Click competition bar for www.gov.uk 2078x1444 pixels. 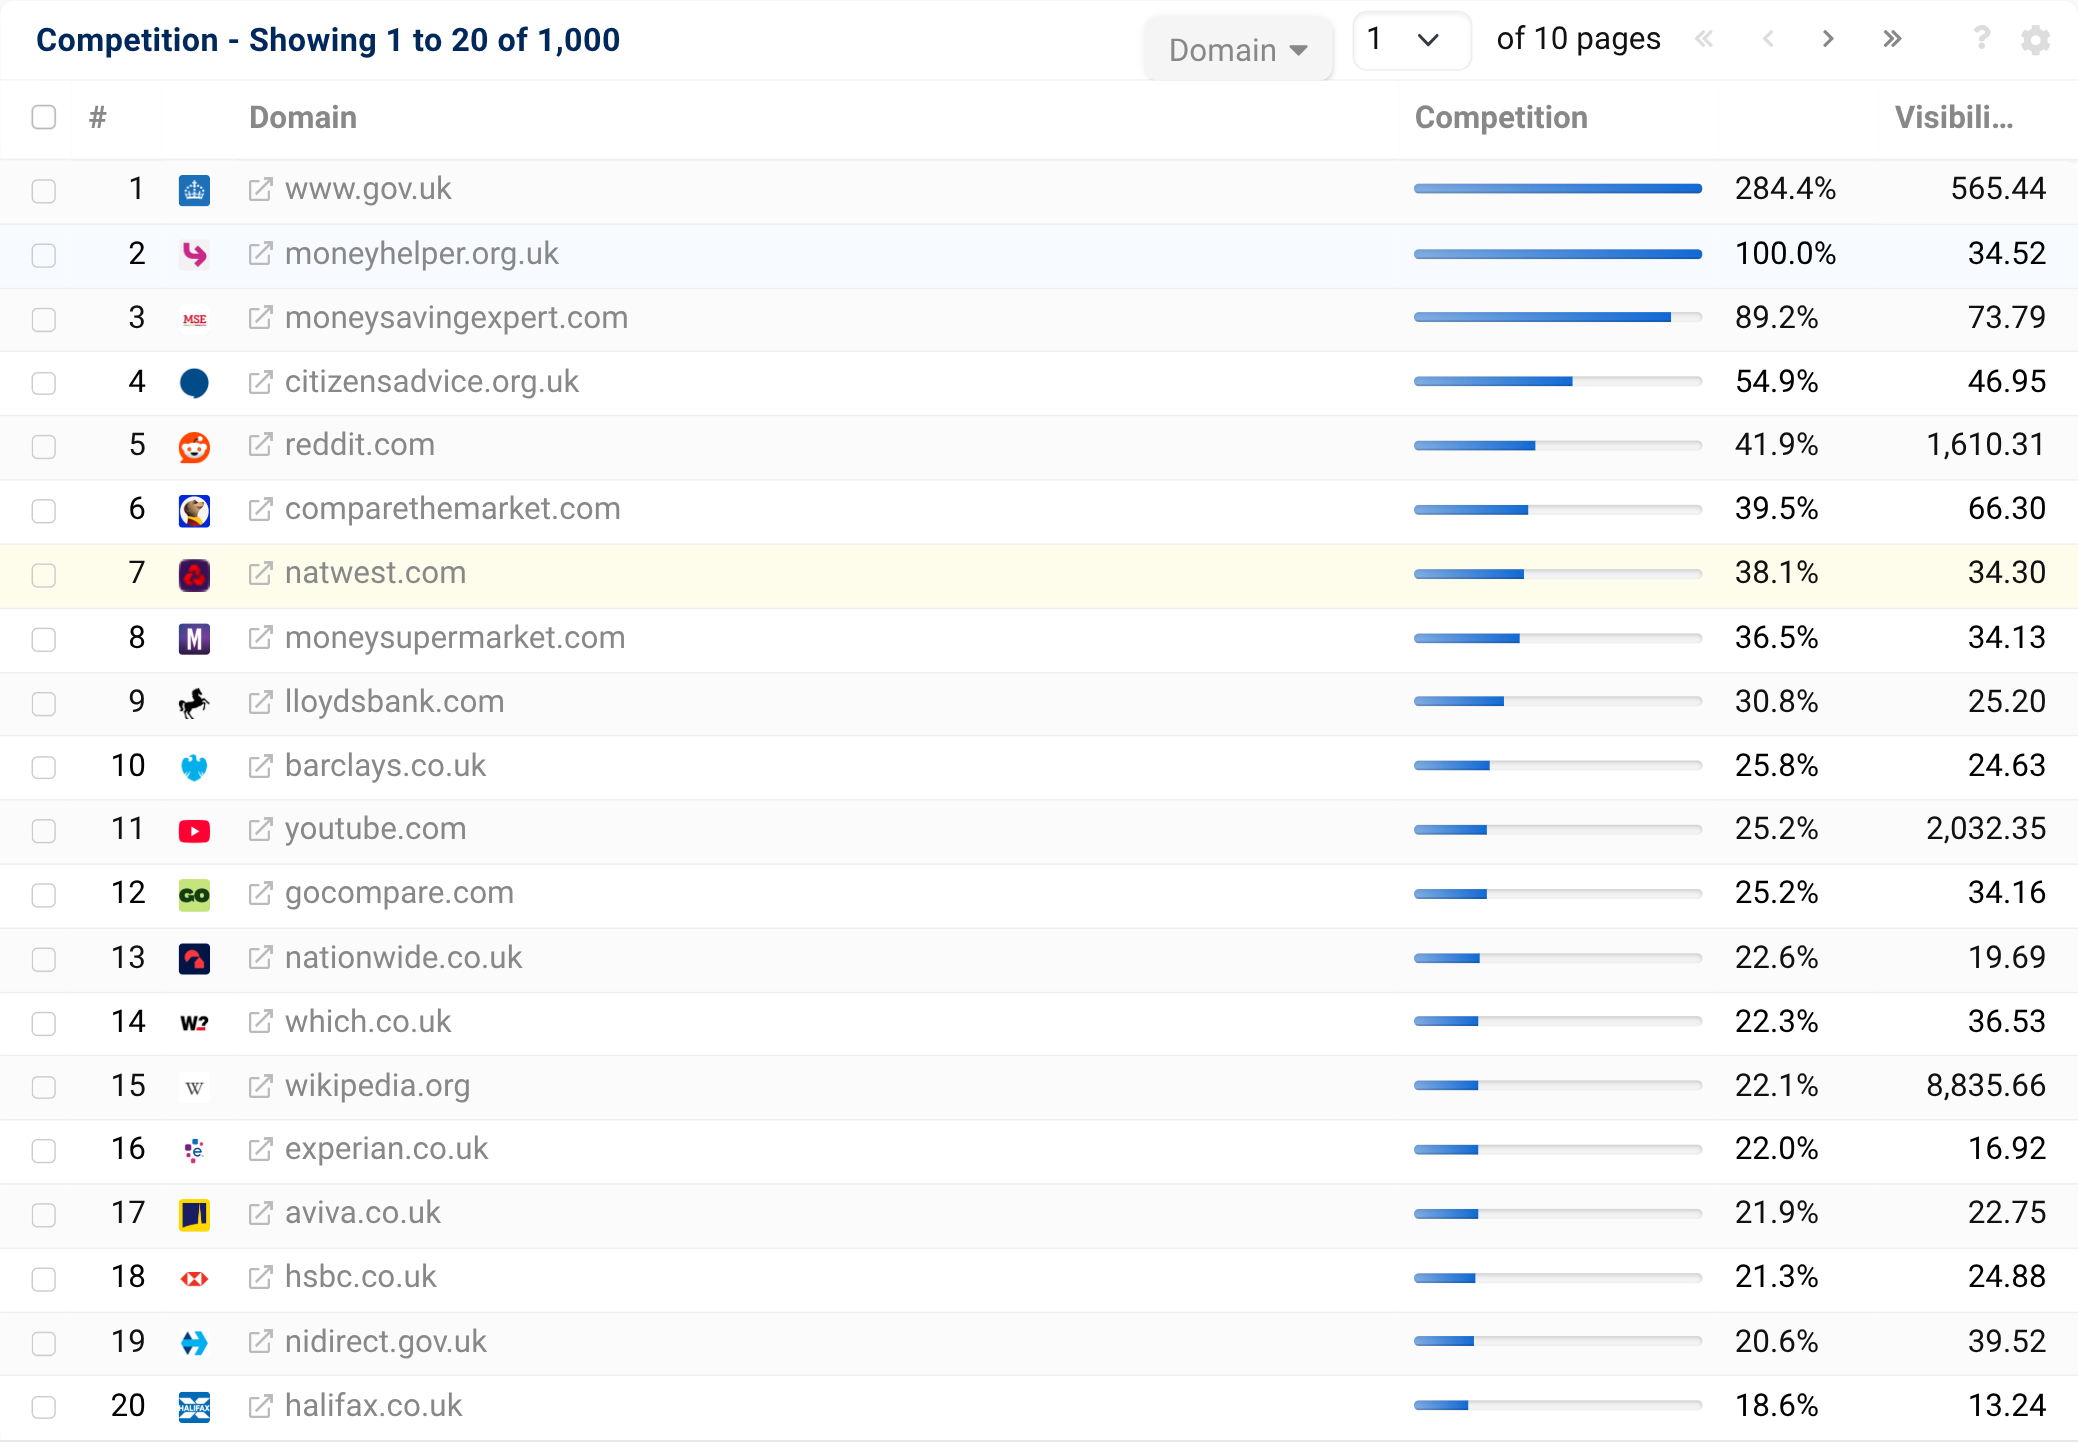tap(1558, 188)
